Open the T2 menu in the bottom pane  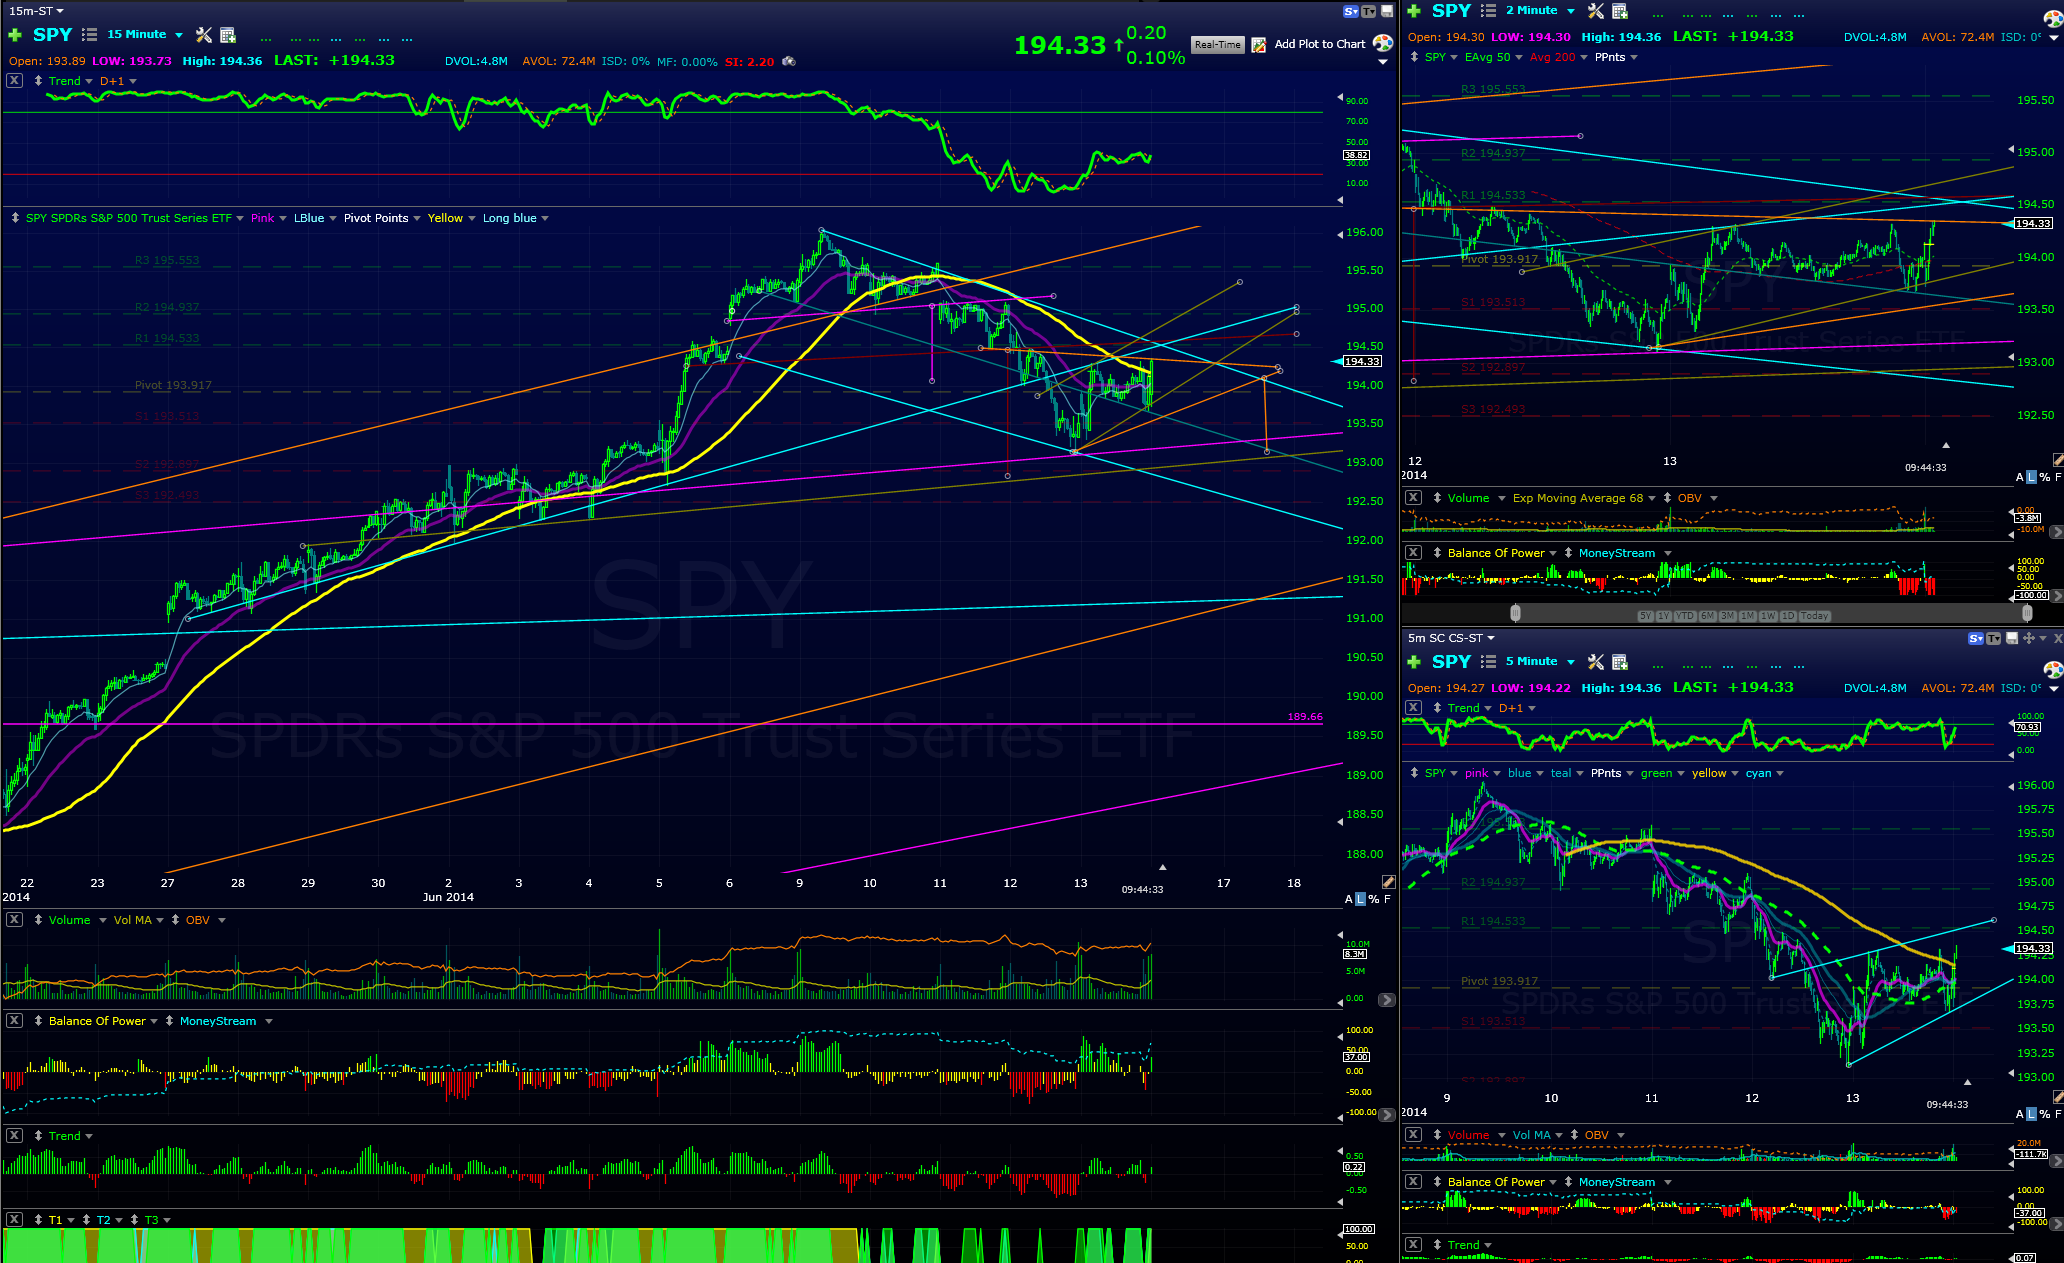coord(109,1220)
